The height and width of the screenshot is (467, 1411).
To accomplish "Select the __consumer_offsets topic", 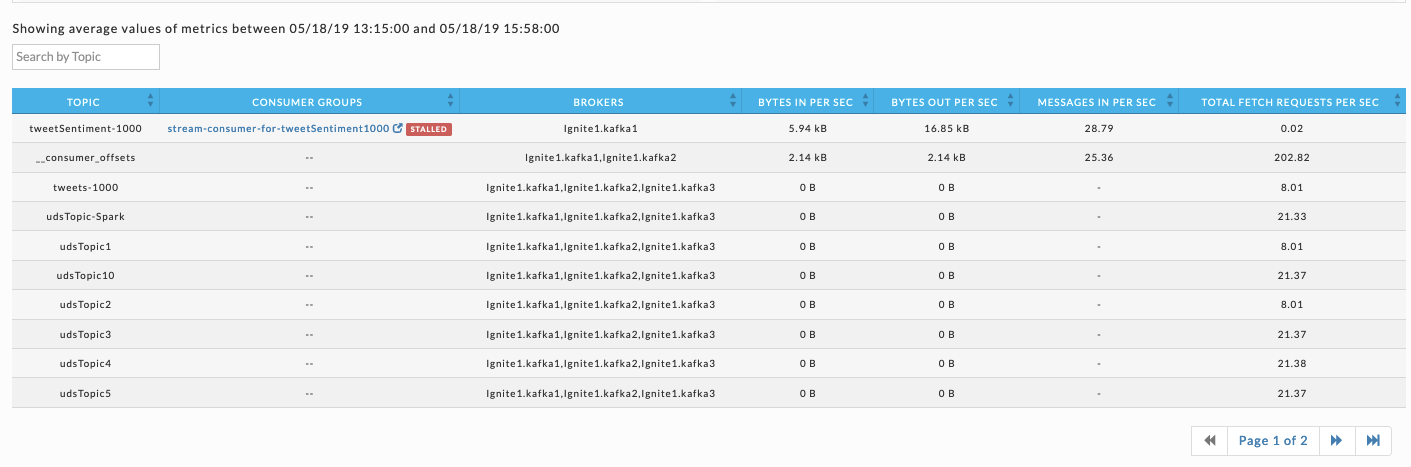I will tap(85, 158).
